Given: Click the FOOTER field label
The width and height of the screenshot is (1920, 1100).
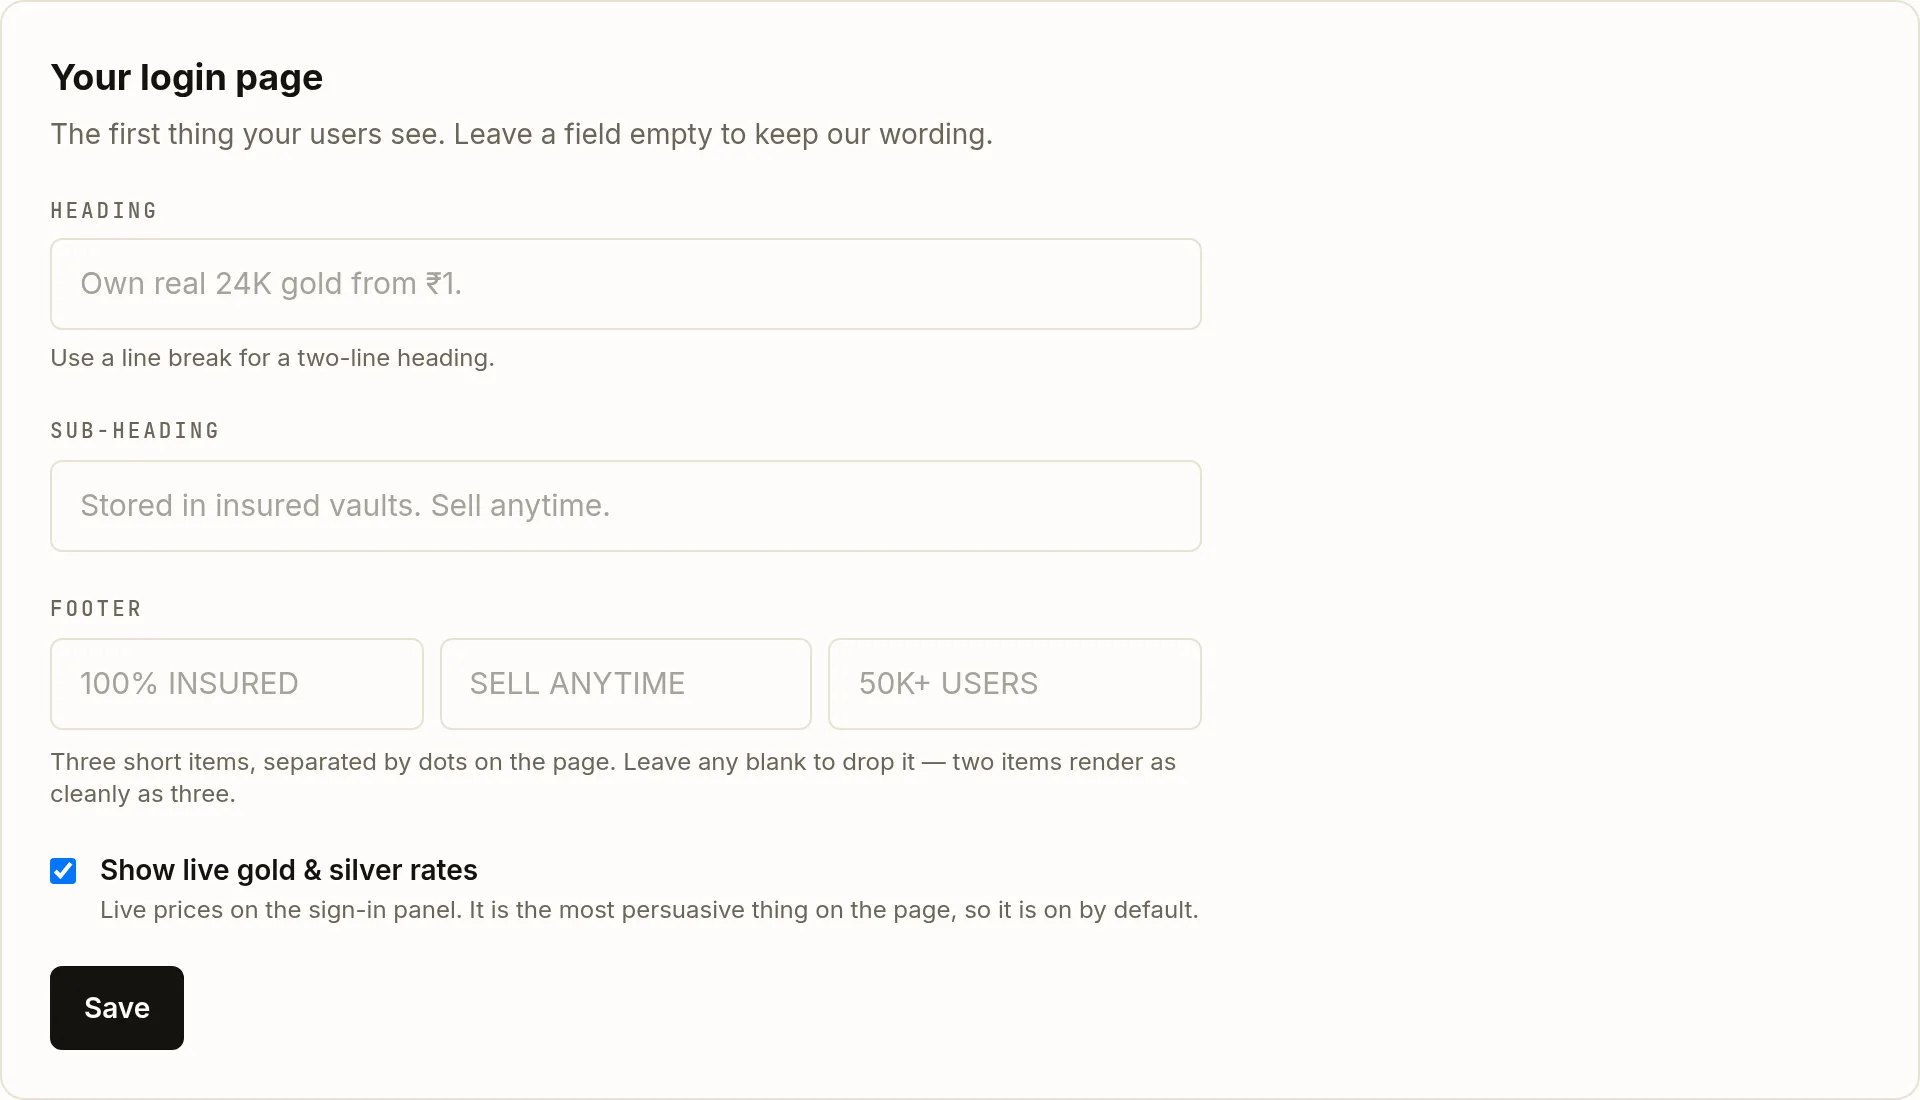Looking at the screenshot, I should pyautogui.click(x=96, y=609).
